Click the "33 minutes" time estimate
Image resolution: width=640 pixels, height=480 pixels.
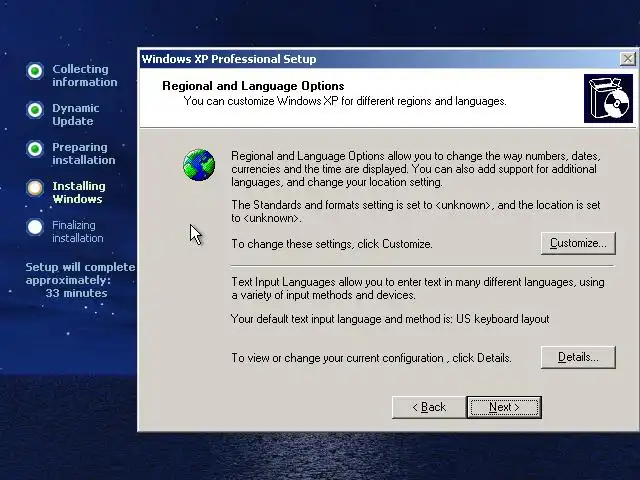click(76, 293)
